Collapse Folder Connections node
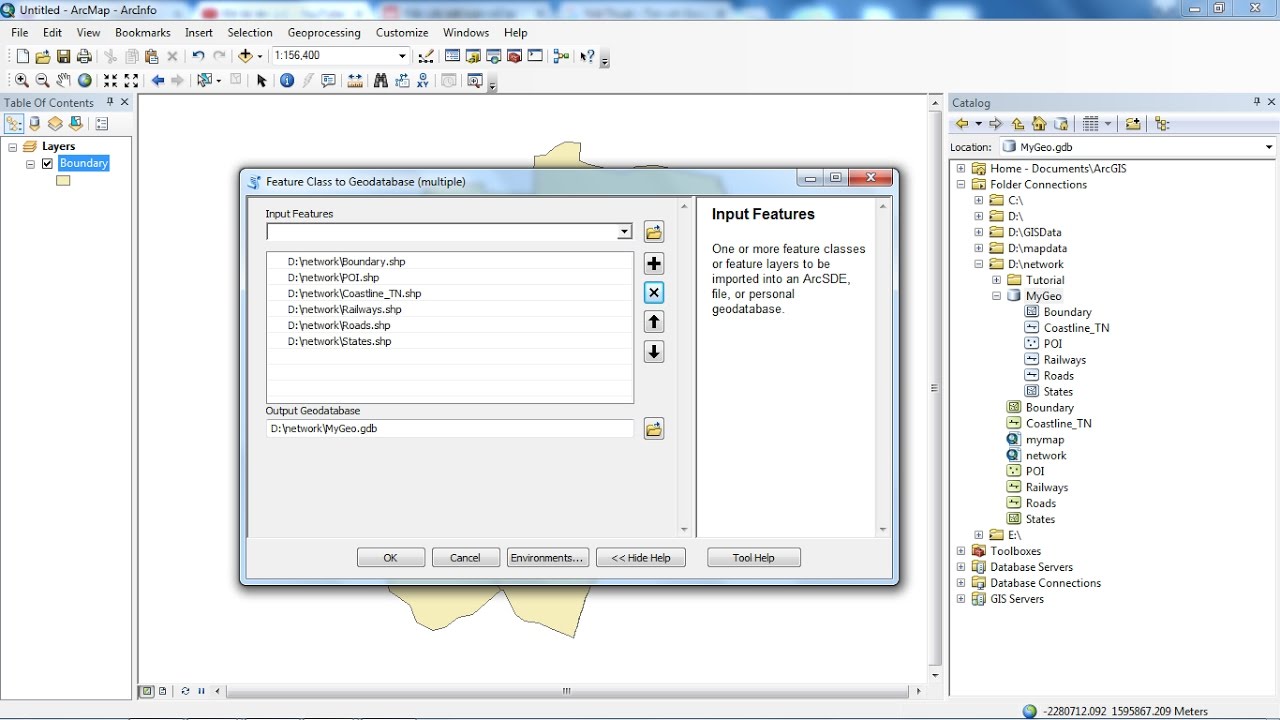This screenshot has width=1280, height=720. coord(961,185)
